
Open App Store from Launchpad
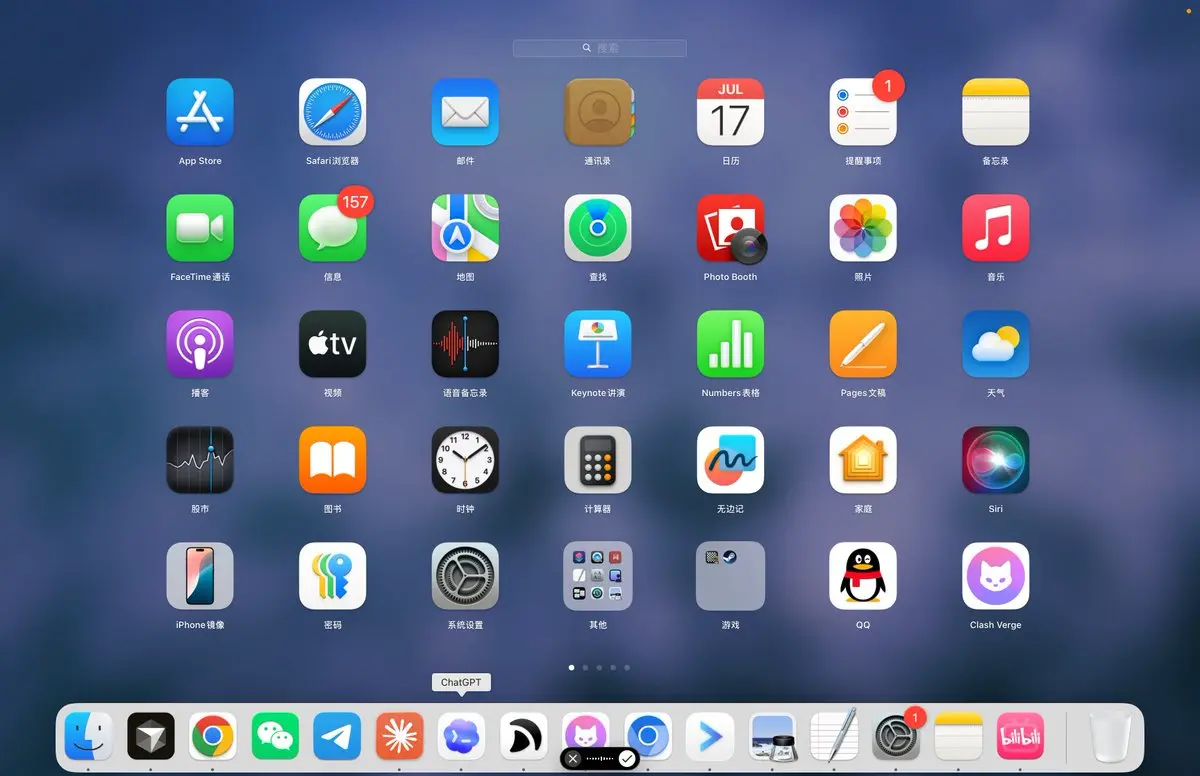pyautogui.click(x=200, y=112)
